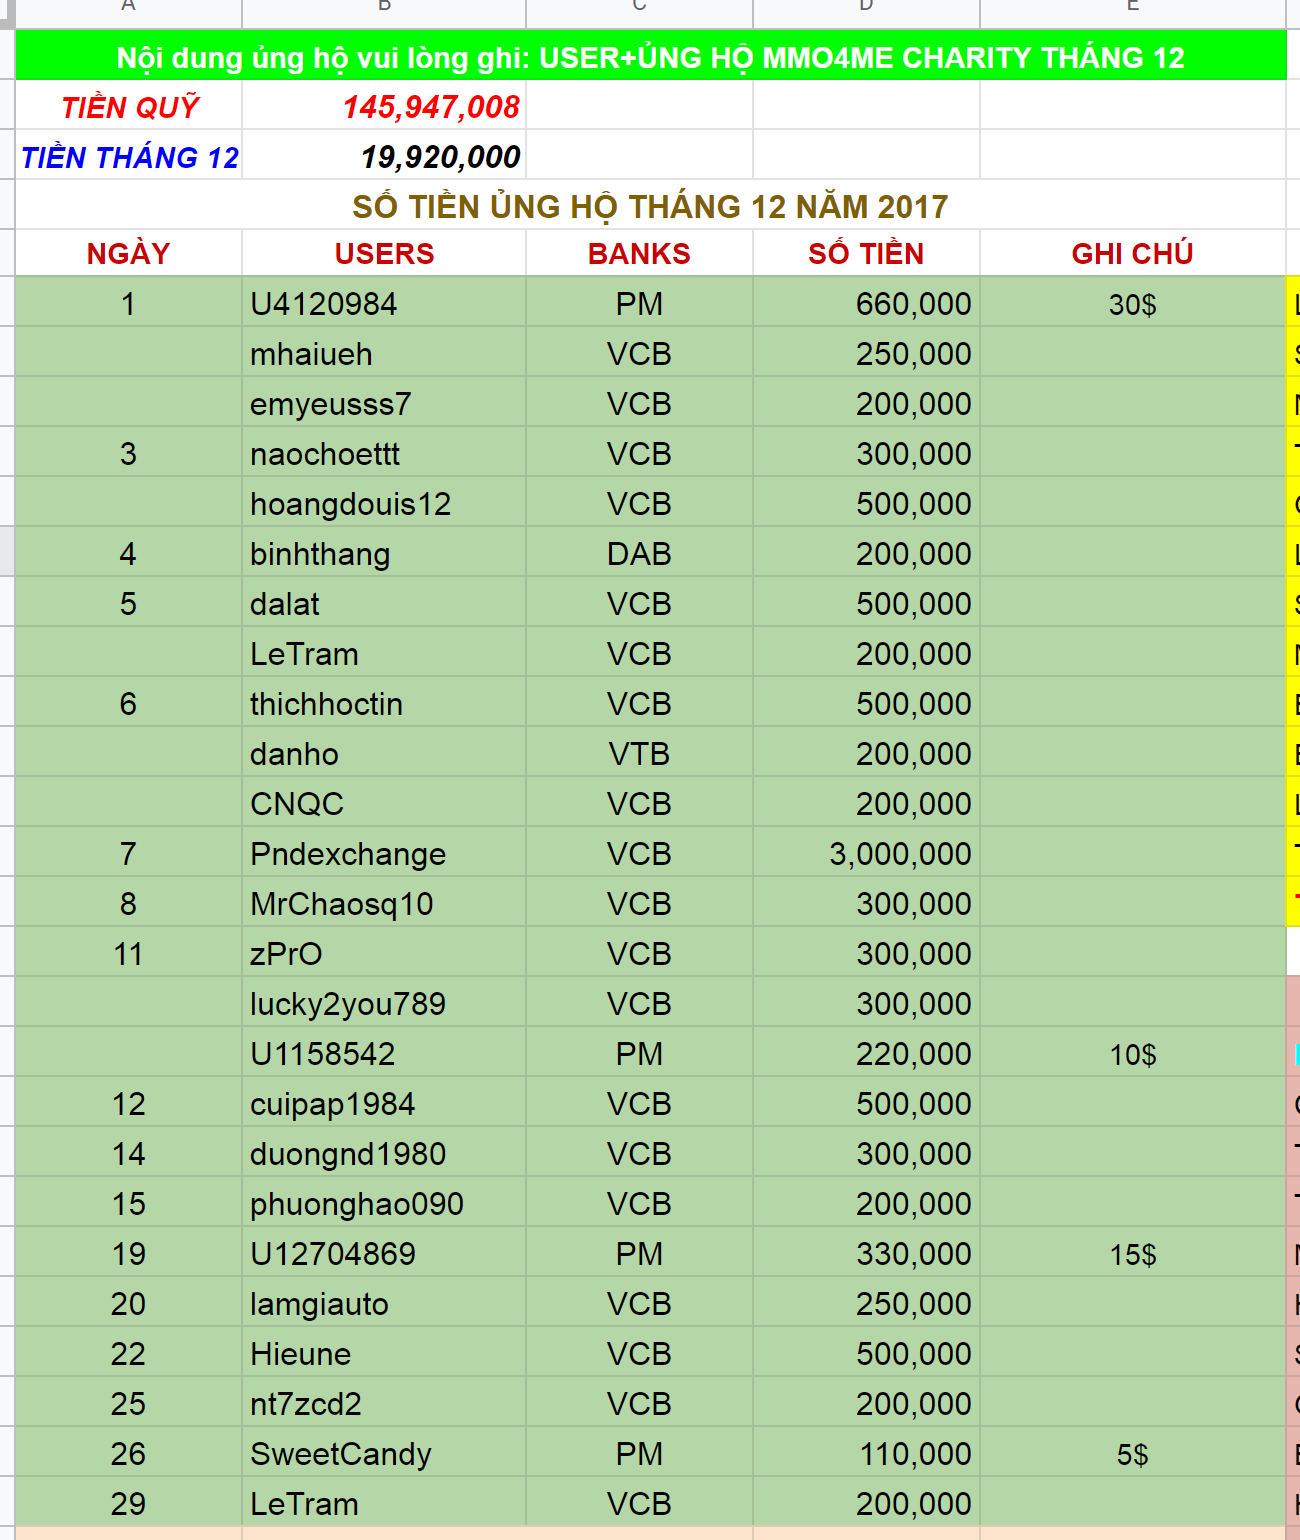Click the green charity instructions banner
Viewport: 1300px width, 1540px height.
tap(650, 57)
